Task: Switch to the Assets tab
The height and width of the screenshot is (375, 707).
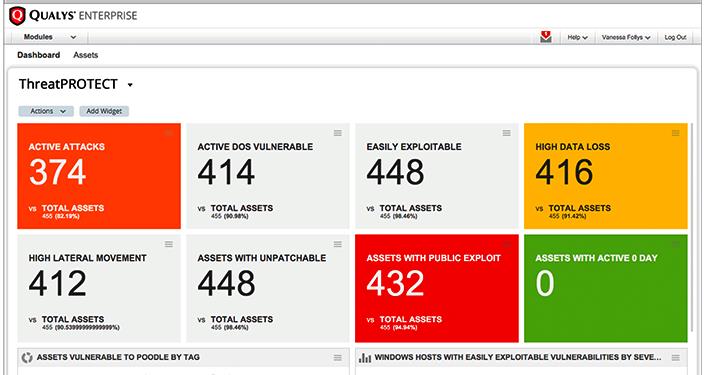Action: coord(86,55)
